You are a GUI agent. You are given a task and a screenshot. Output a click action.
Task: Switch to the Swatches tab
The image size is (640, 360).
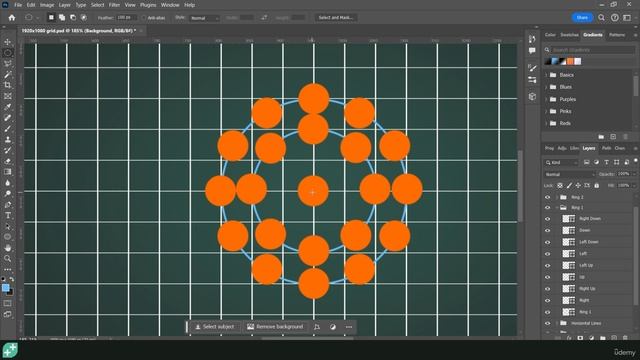coord(569,35)
